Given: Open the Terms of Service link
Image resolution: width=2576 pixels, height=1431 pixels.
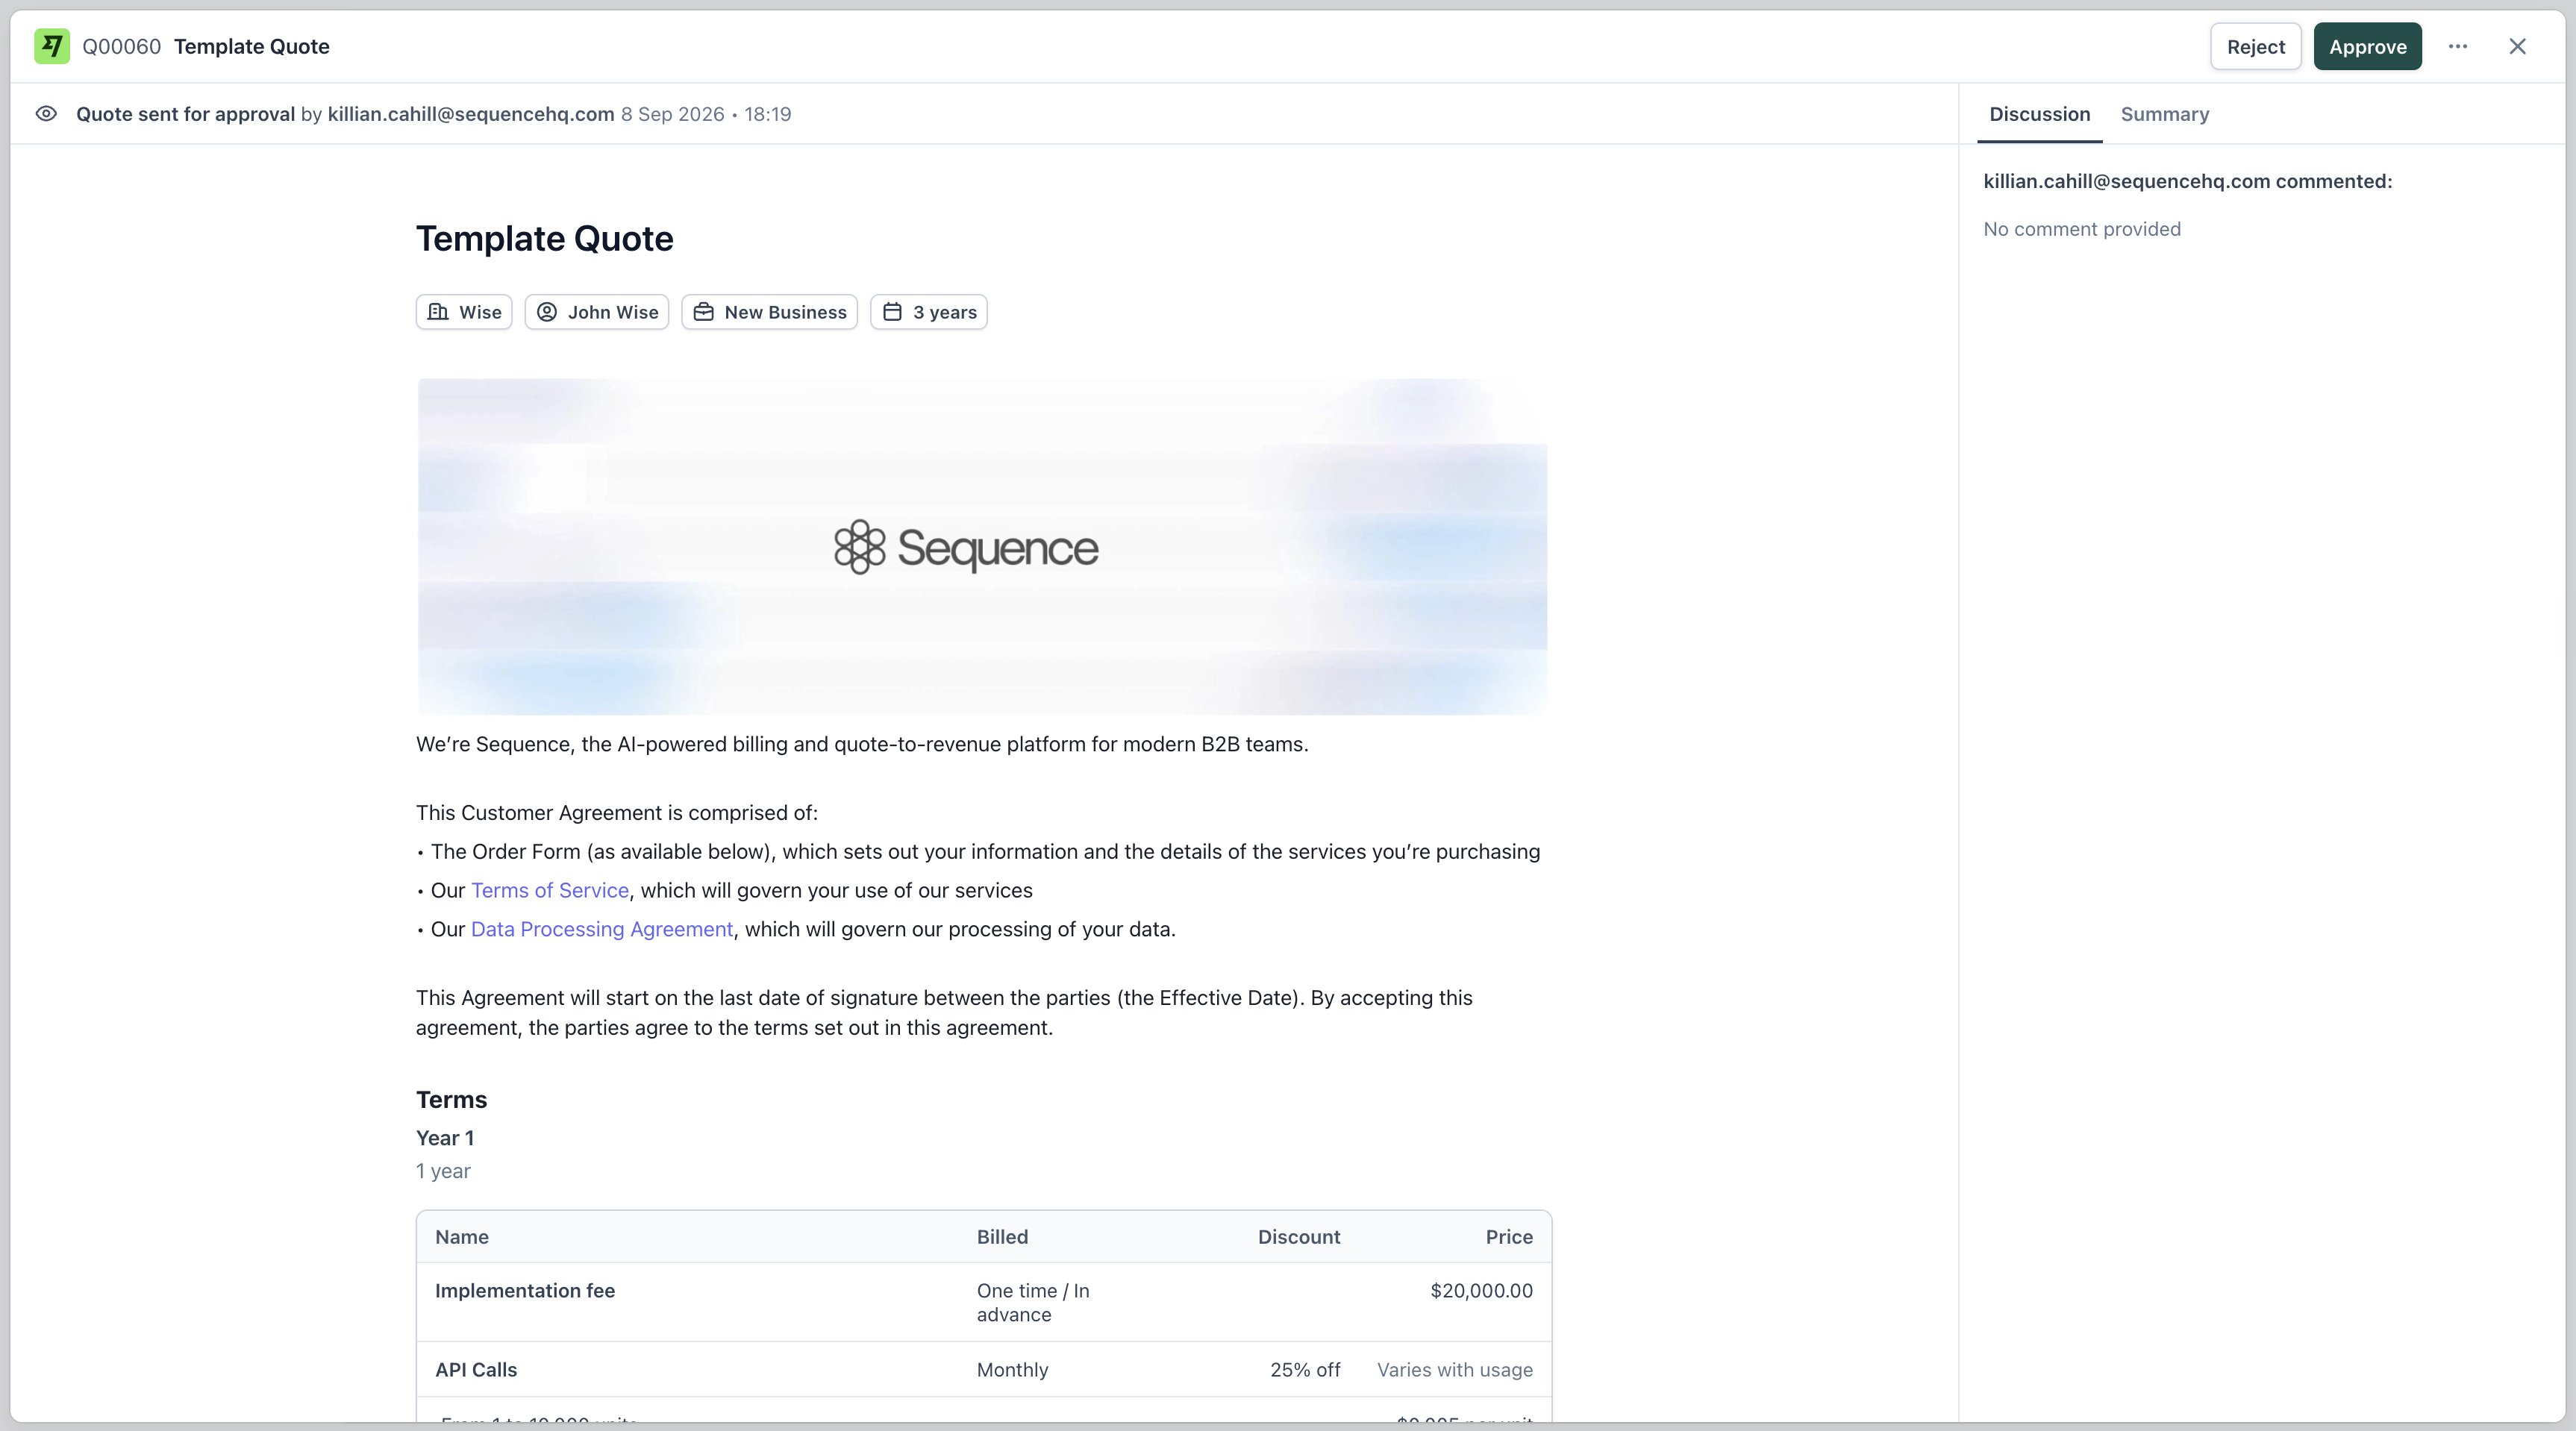Looking at the screenshot, I should tap(550, 890).
